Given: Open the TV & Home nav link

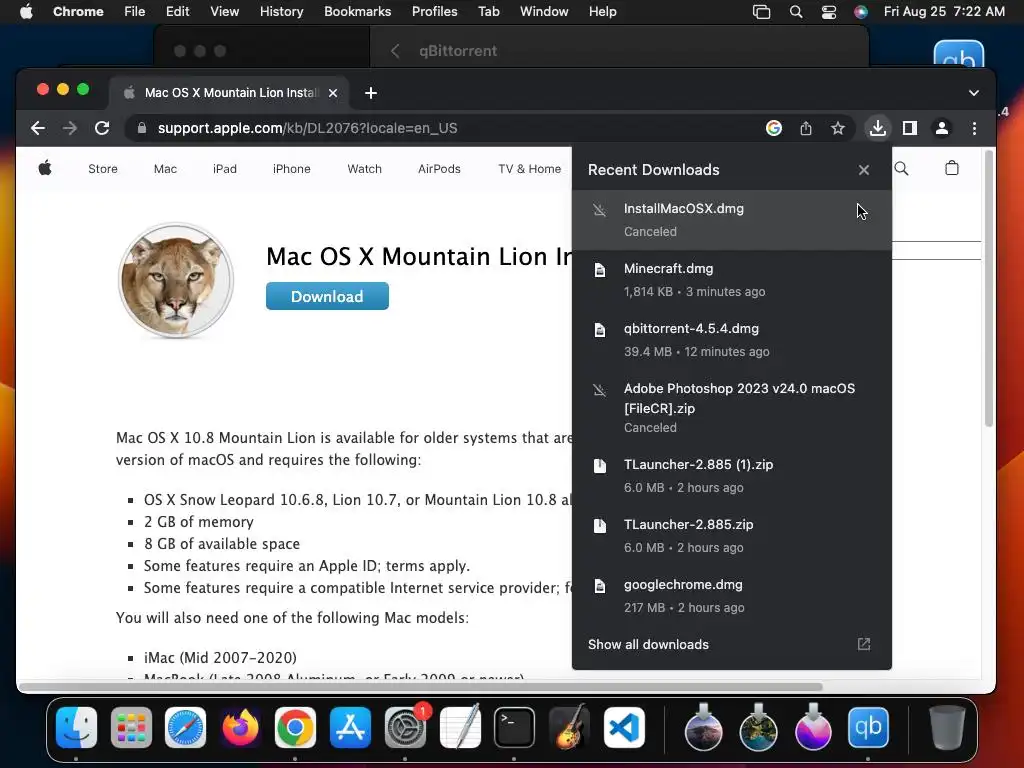Looking at the screenshot, I should pyautogui.click(x=530, y=168).
